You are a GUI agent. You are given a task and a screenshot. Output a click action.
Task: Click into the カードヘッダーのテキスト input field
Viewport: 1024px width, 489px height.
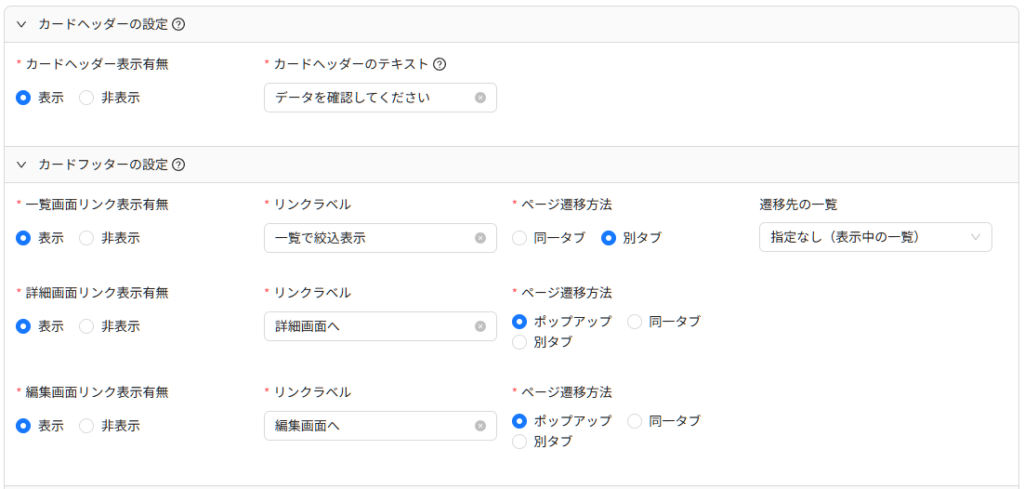pyautogui.click(x=380, y=97)
